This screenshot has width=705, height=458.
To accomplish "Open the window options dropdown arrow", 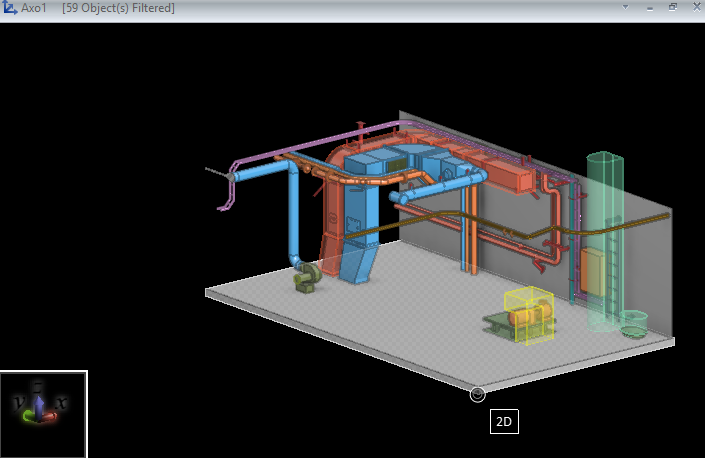I will point(625,7).
